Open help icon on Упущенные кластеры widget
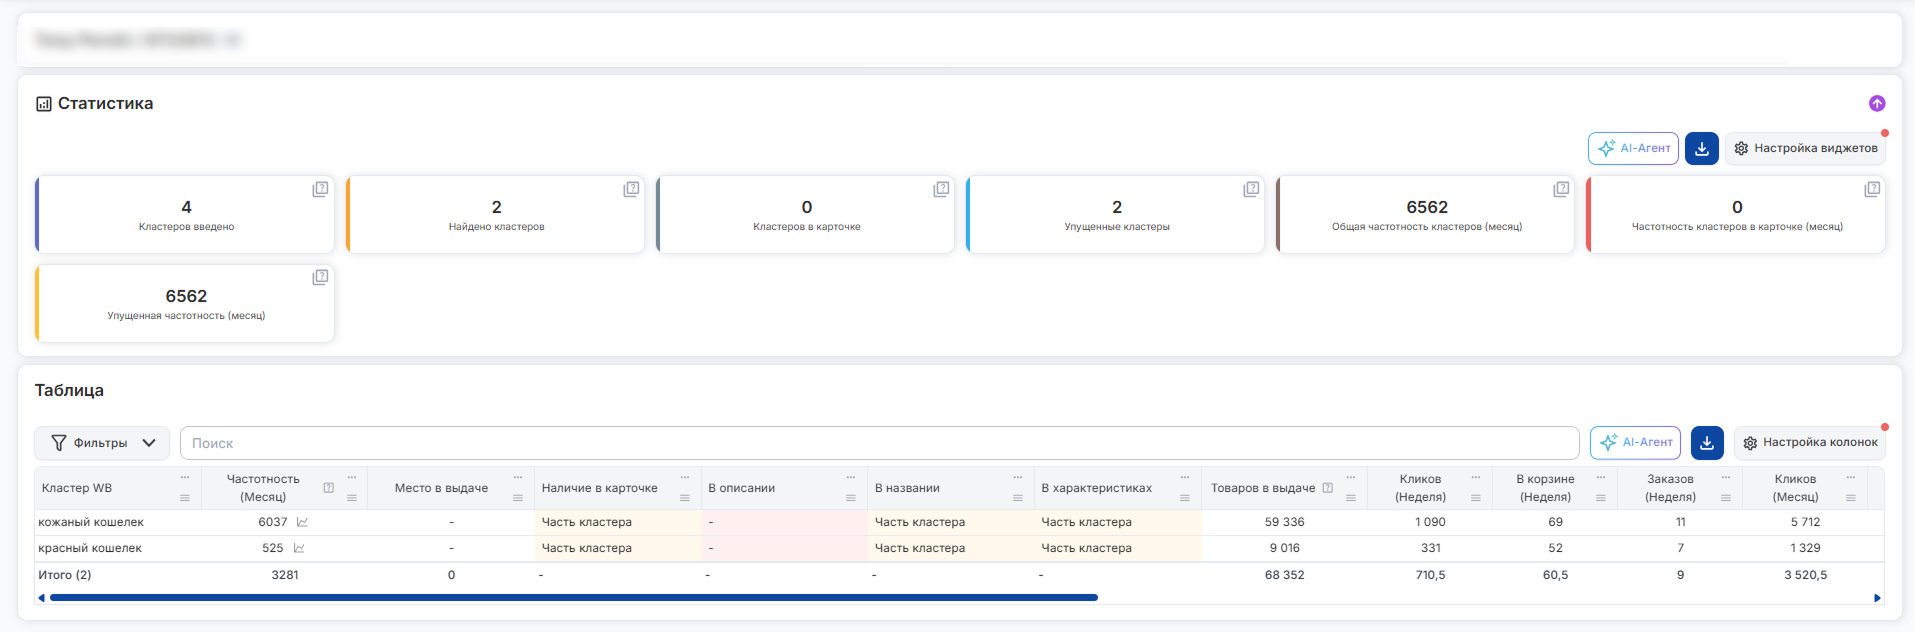The width and height of the screenshot is (1915, 632). [1251, 189]
